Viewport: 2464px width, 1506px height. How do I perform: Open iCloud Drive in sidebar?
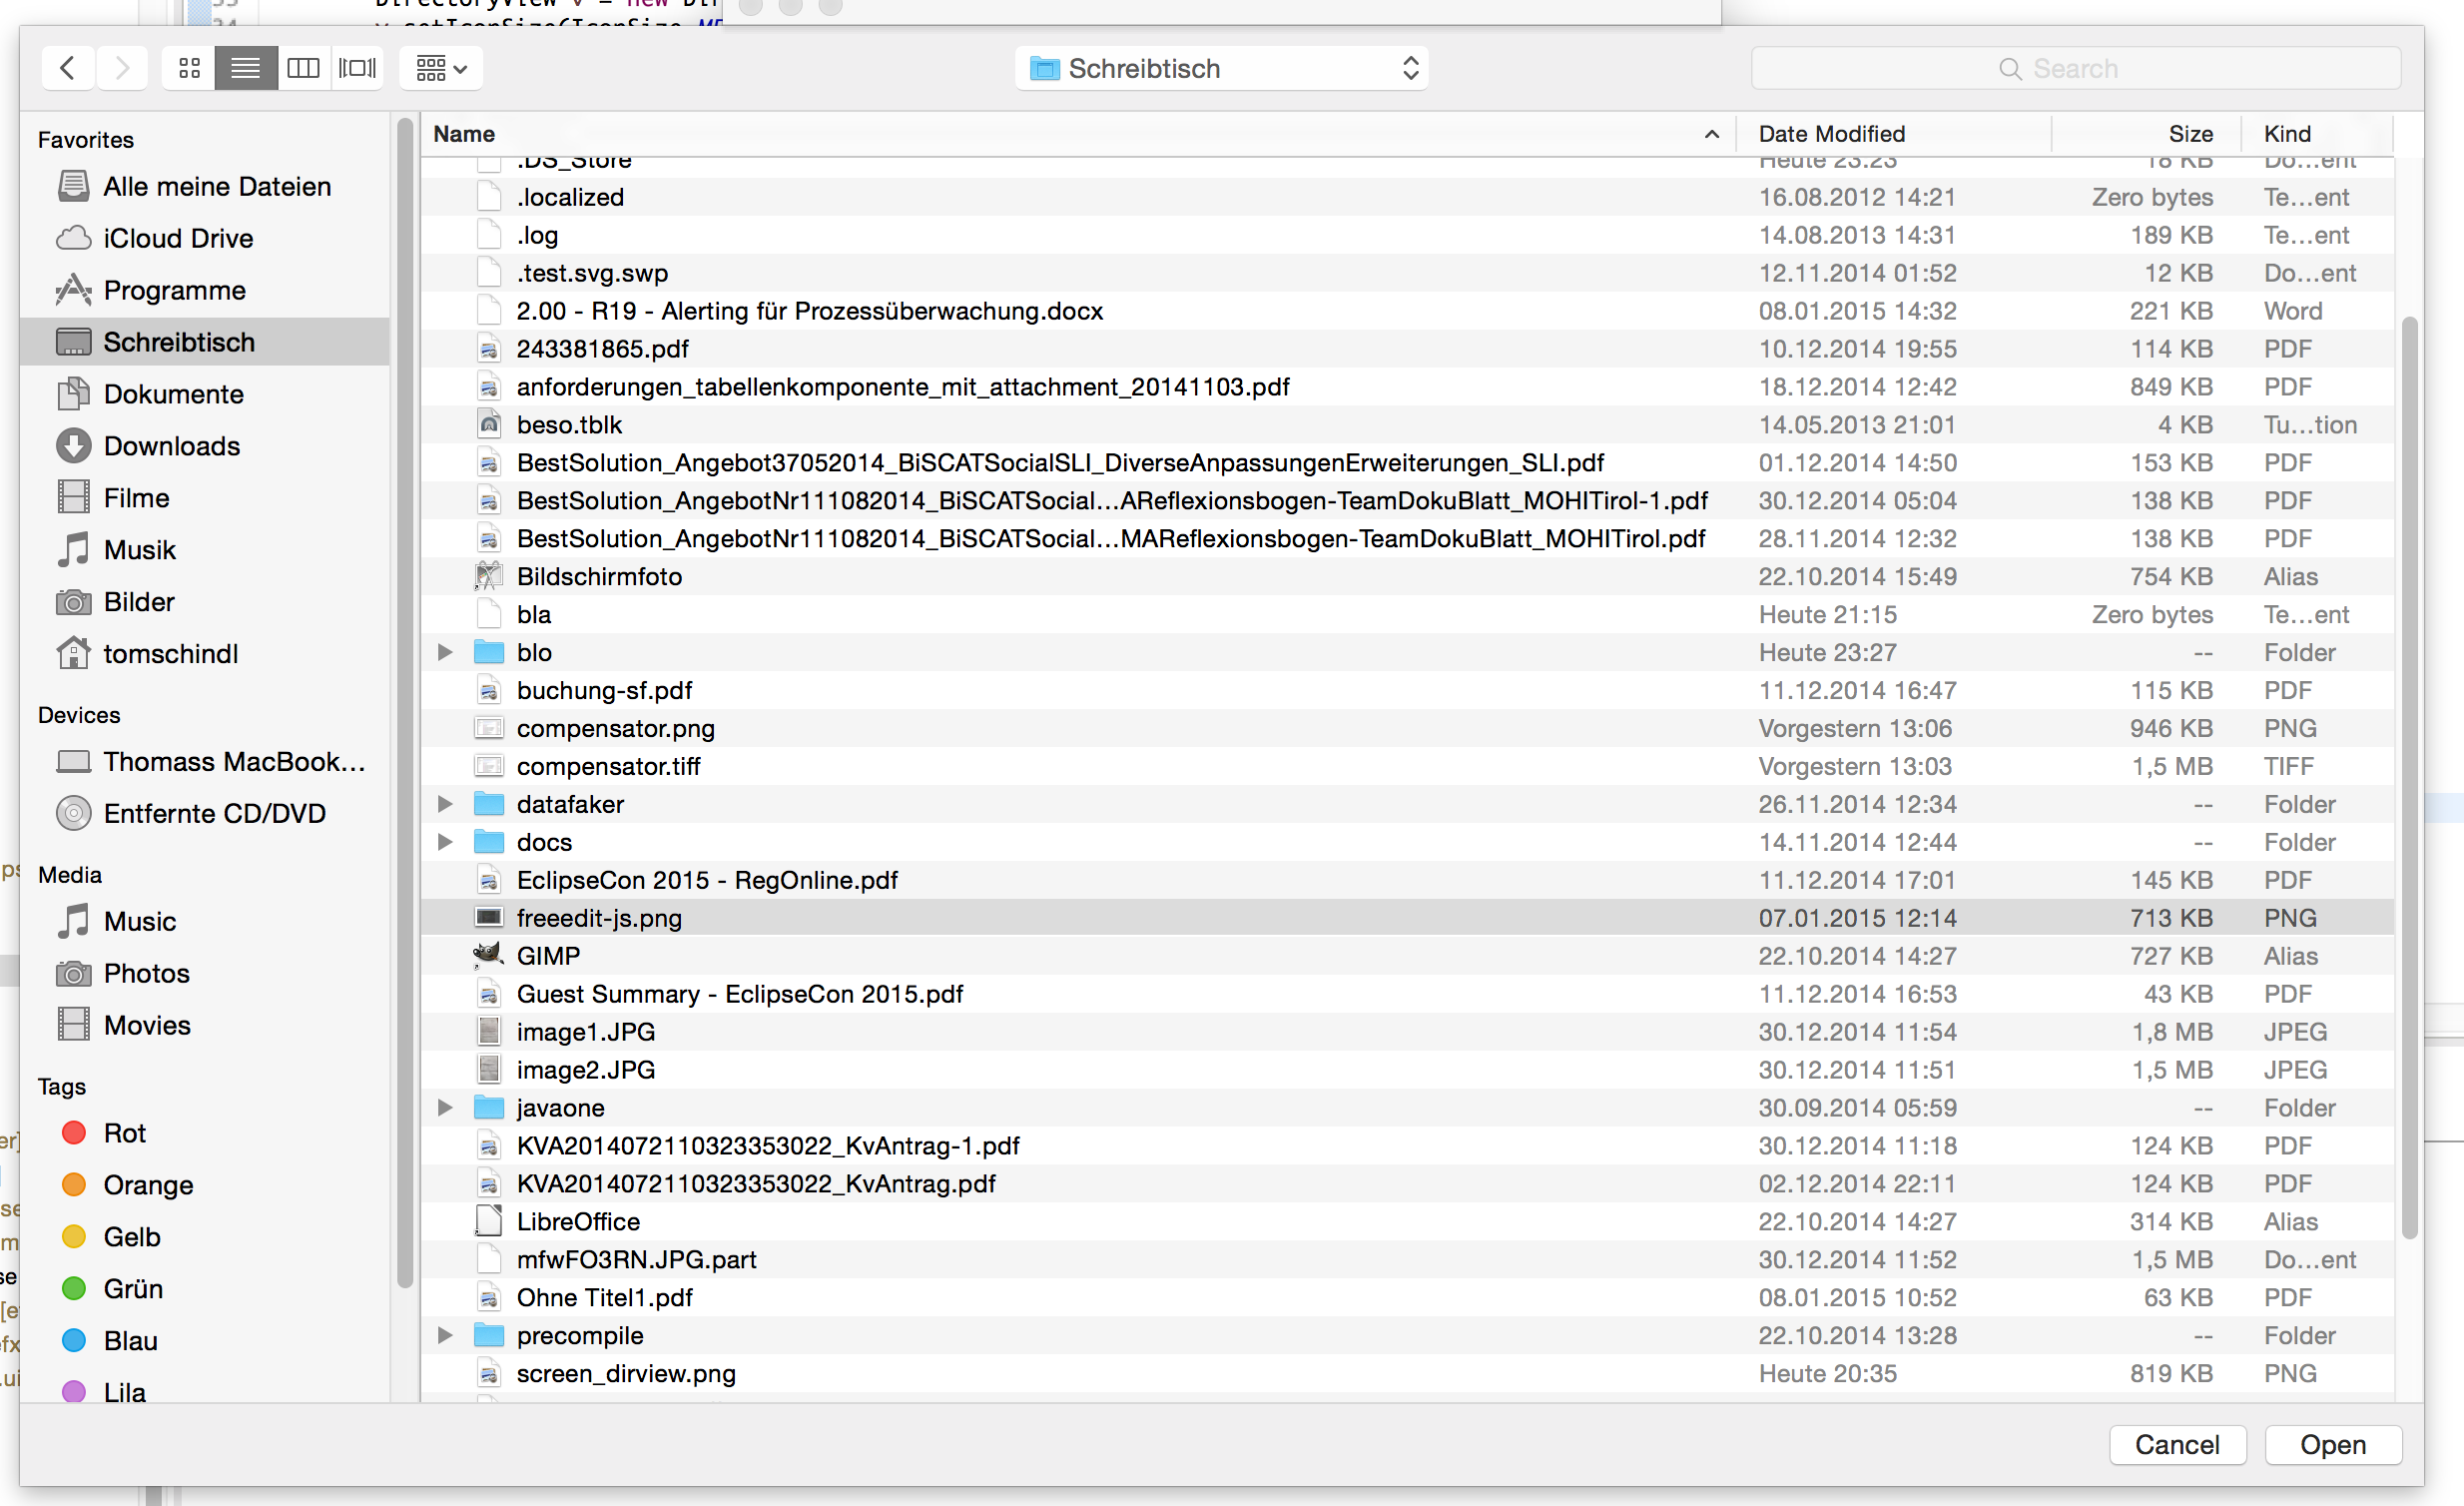coord(205,238)
